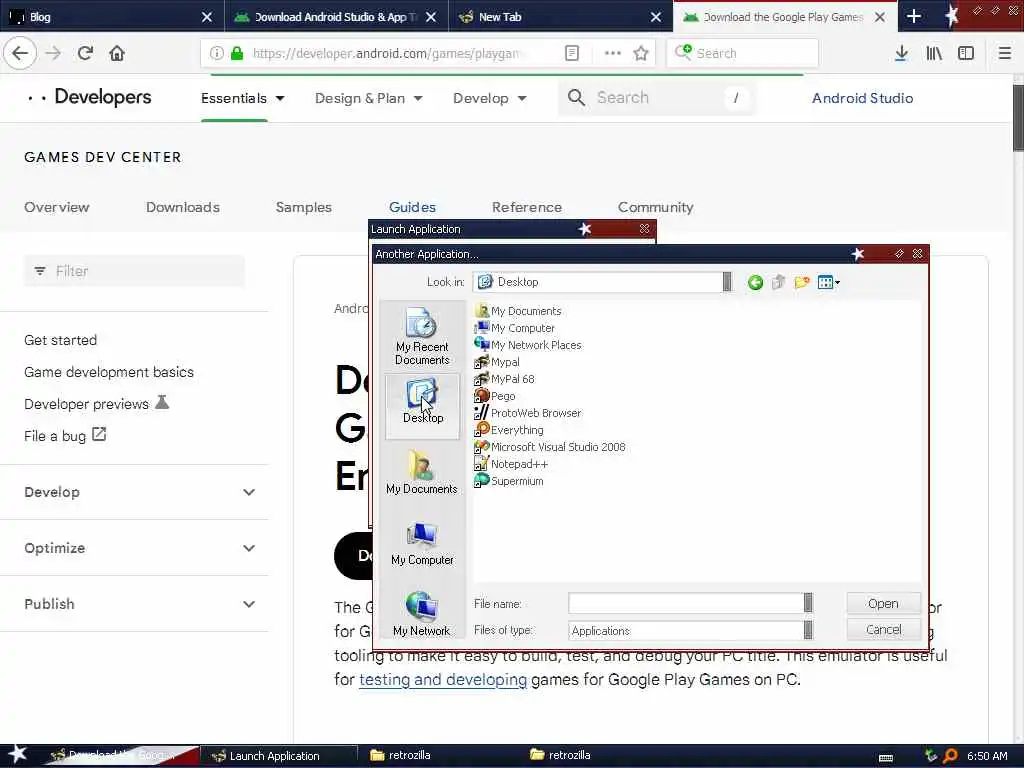This screenshot has width=1024, height=768.
Task: Open the downloads arrow icon
Action: point(901,53)
